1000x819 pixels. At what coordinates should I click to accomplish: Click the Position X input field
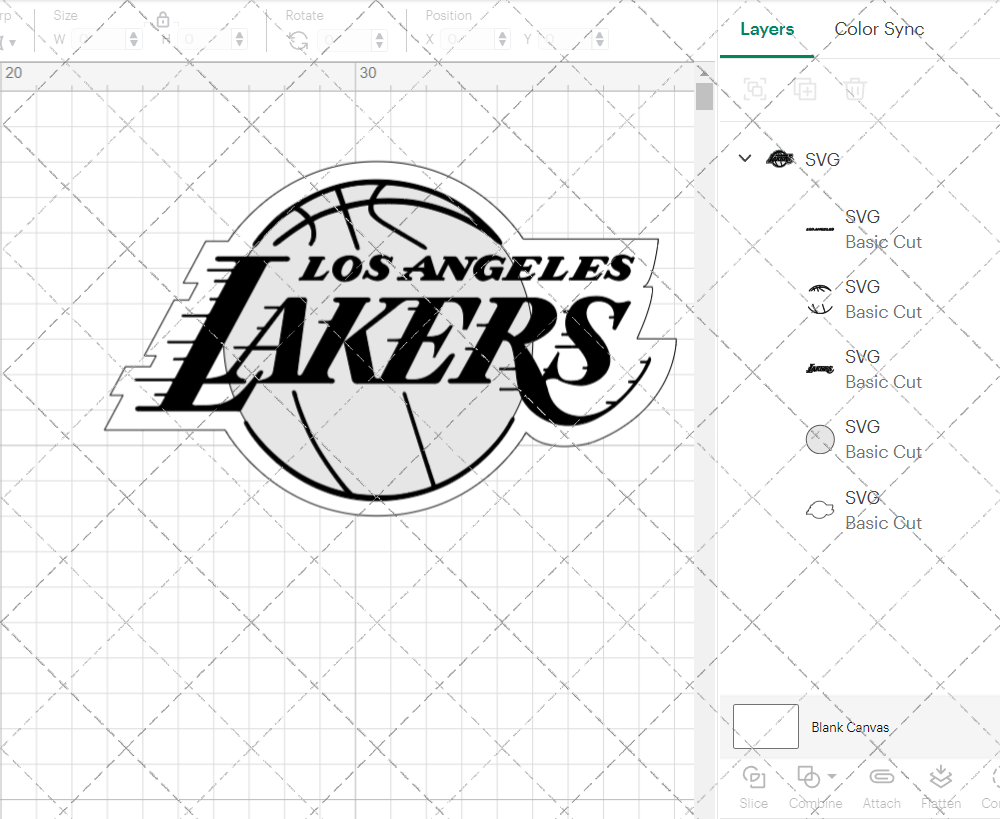[468, 40]
